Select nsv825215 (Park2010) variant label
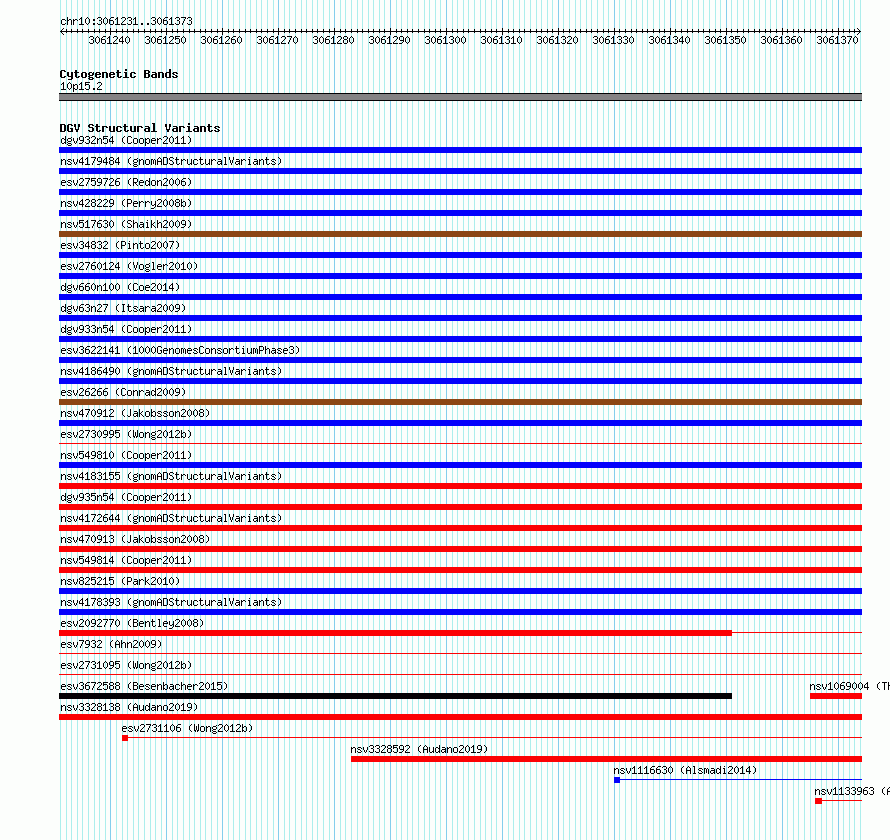890x840 pixels. (120, 581)
